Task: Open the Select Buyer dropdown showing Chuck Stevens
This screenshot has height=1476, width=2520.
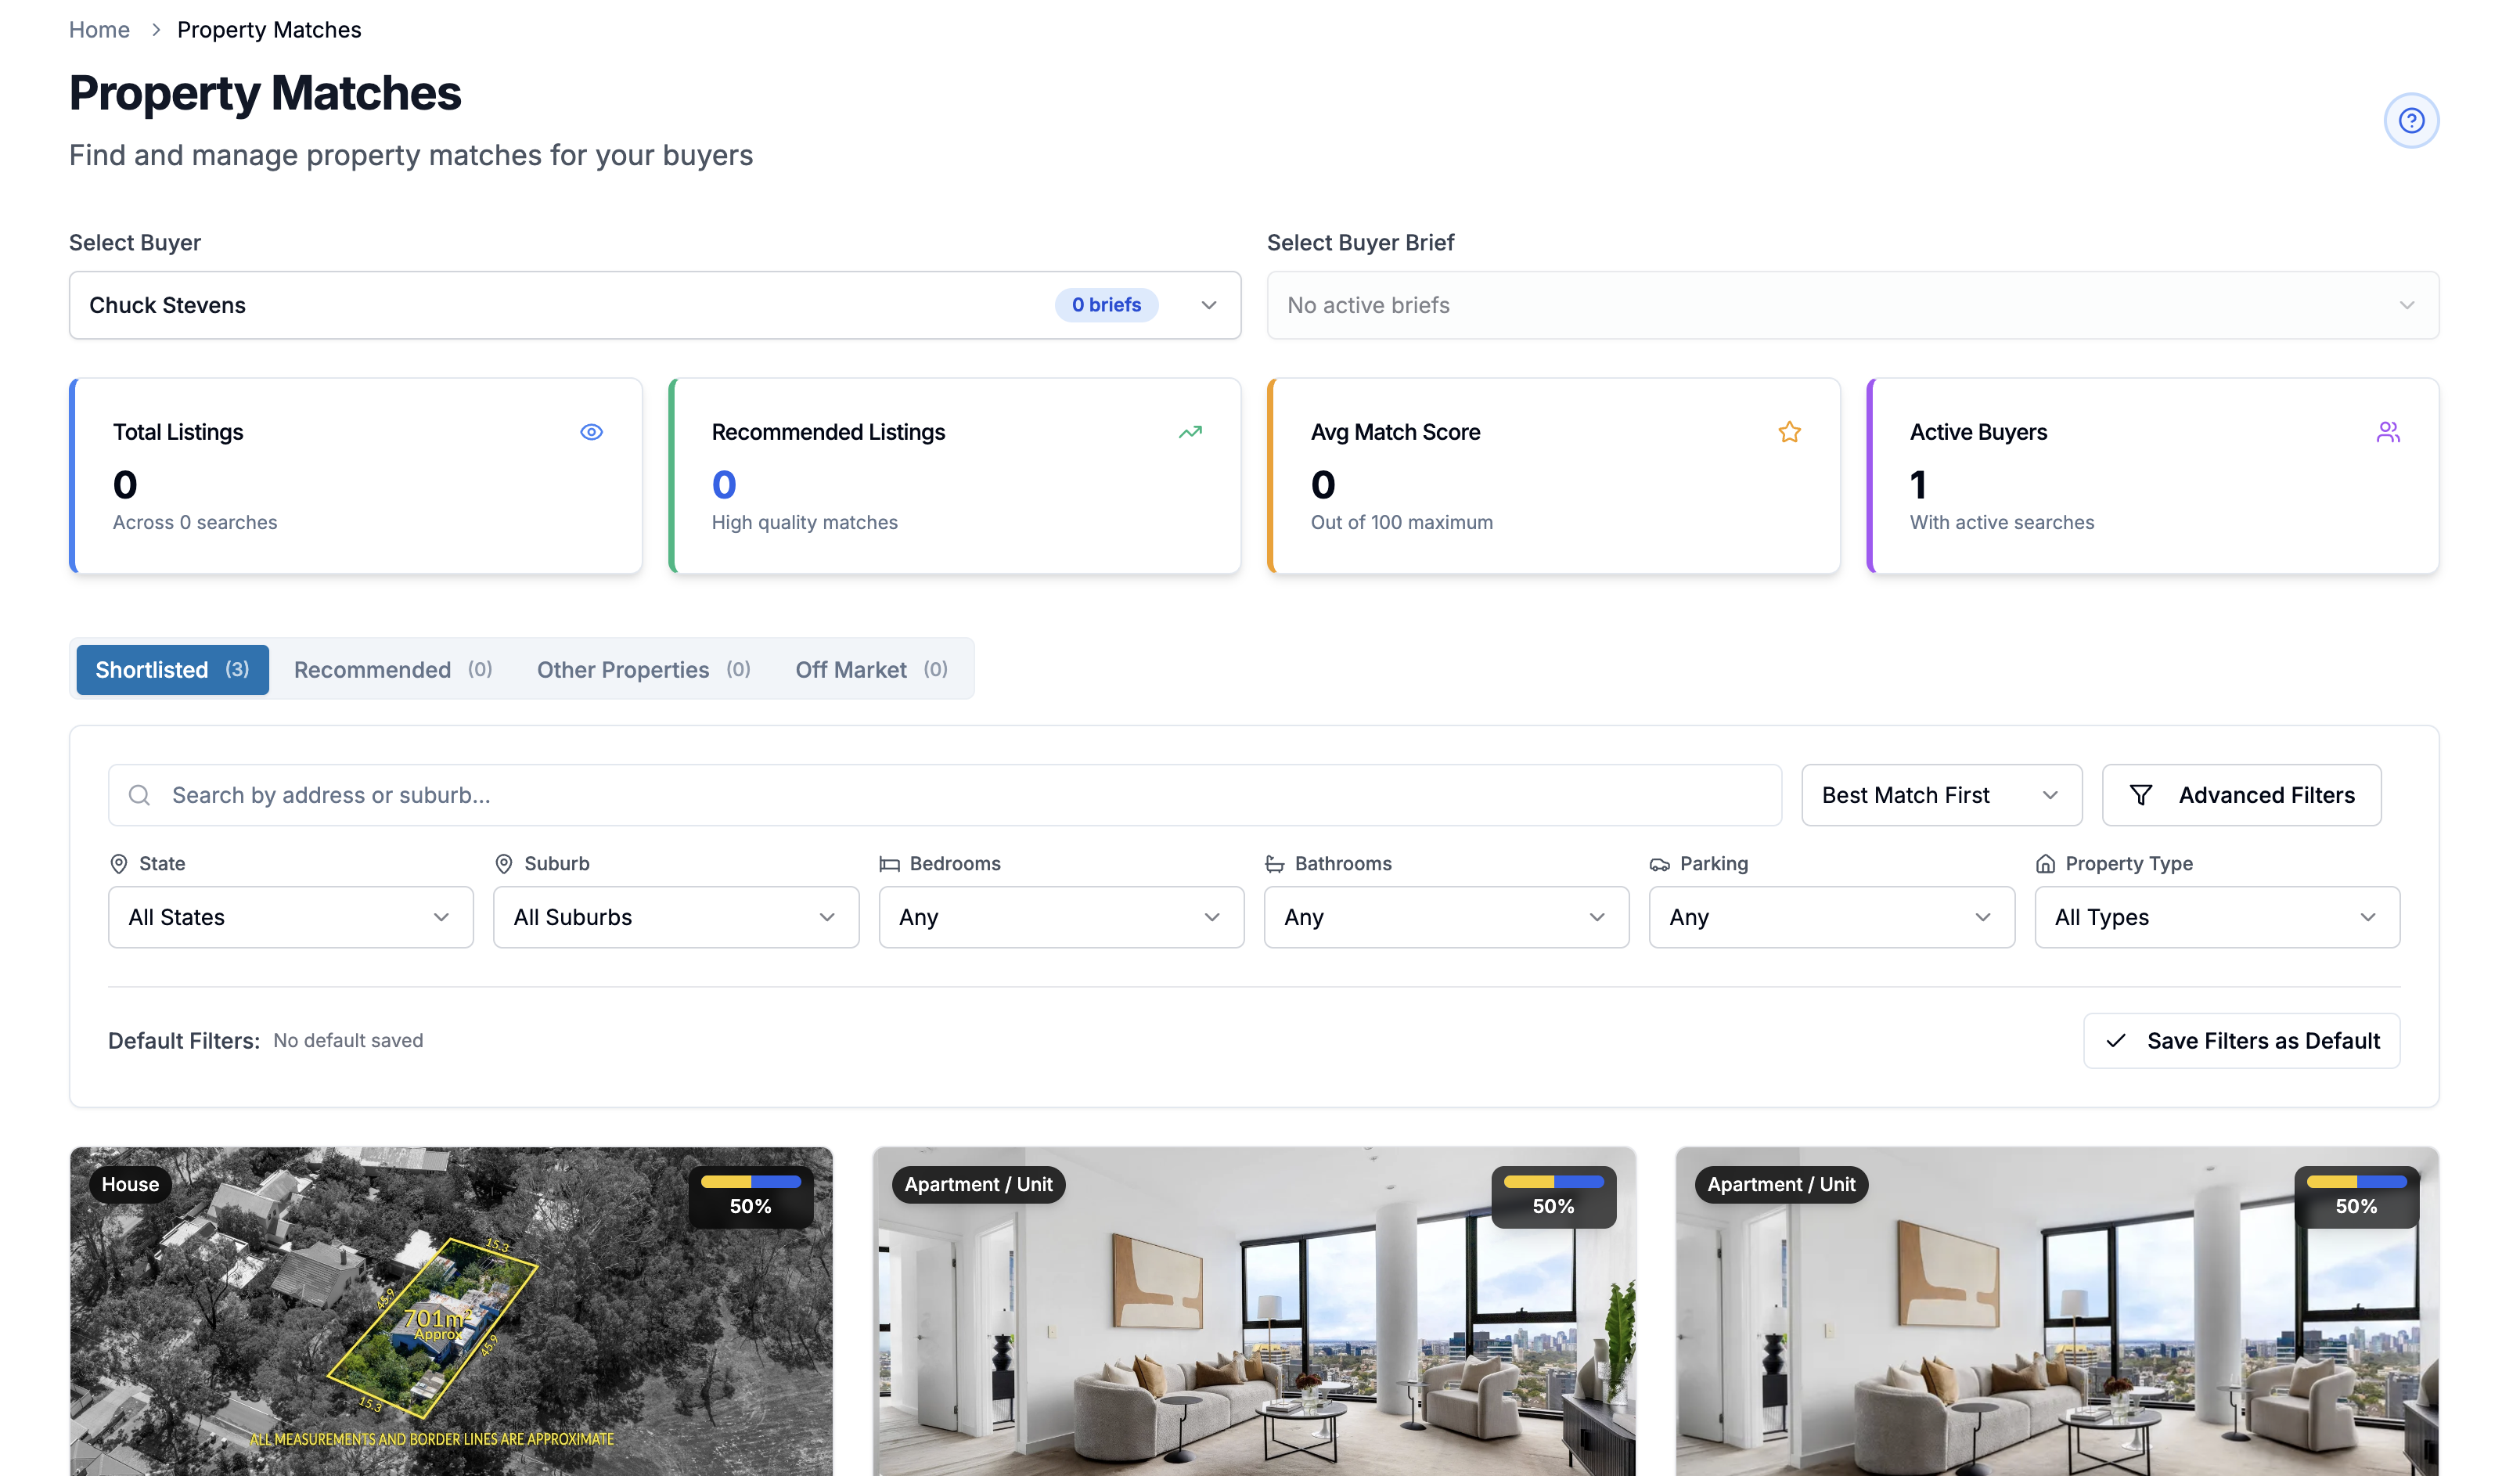Action: [655, 305]
